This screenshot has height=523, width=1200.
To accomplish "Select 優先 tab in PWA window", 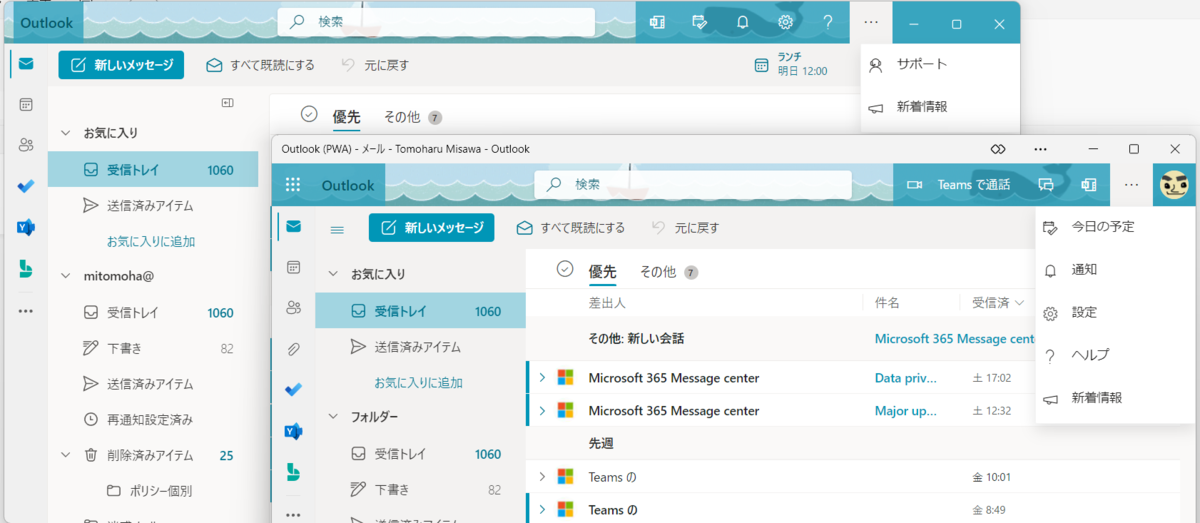I will click(x=602, y=272).
